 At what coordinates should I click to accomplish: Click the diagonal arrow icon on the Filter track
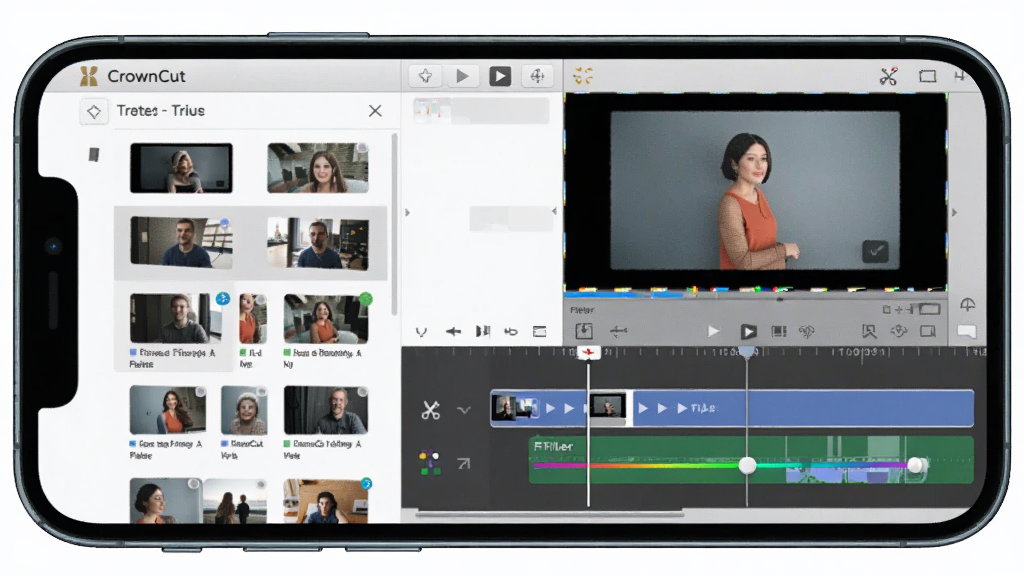tap(464, 464)
